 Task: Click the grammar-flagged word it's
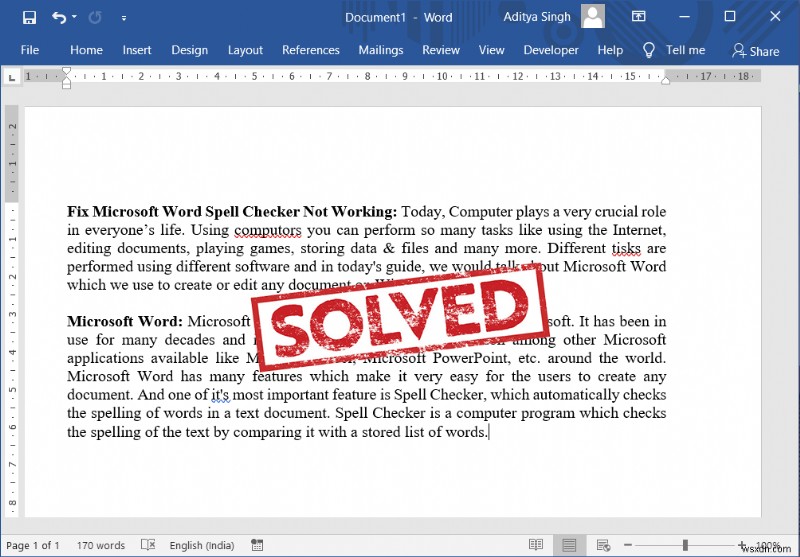coord(220,395)
